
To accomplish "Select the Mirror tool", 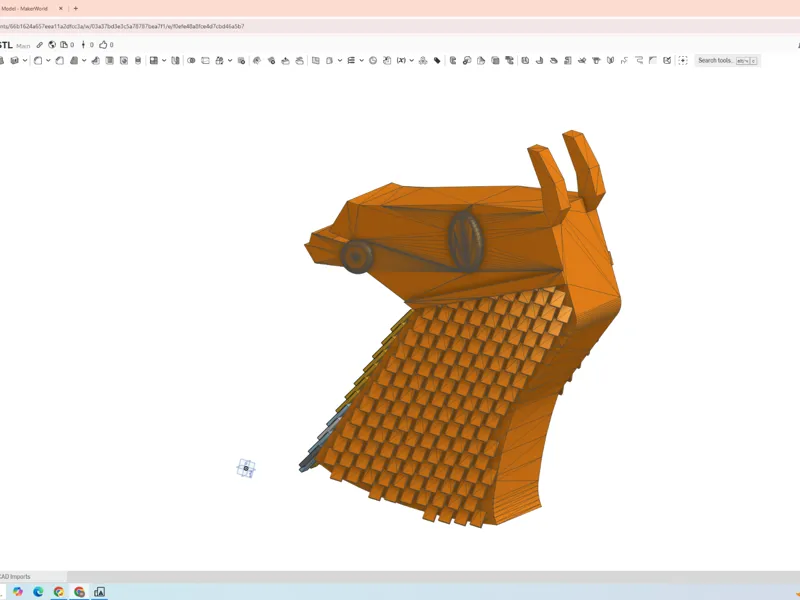I will tap(176, 60).
